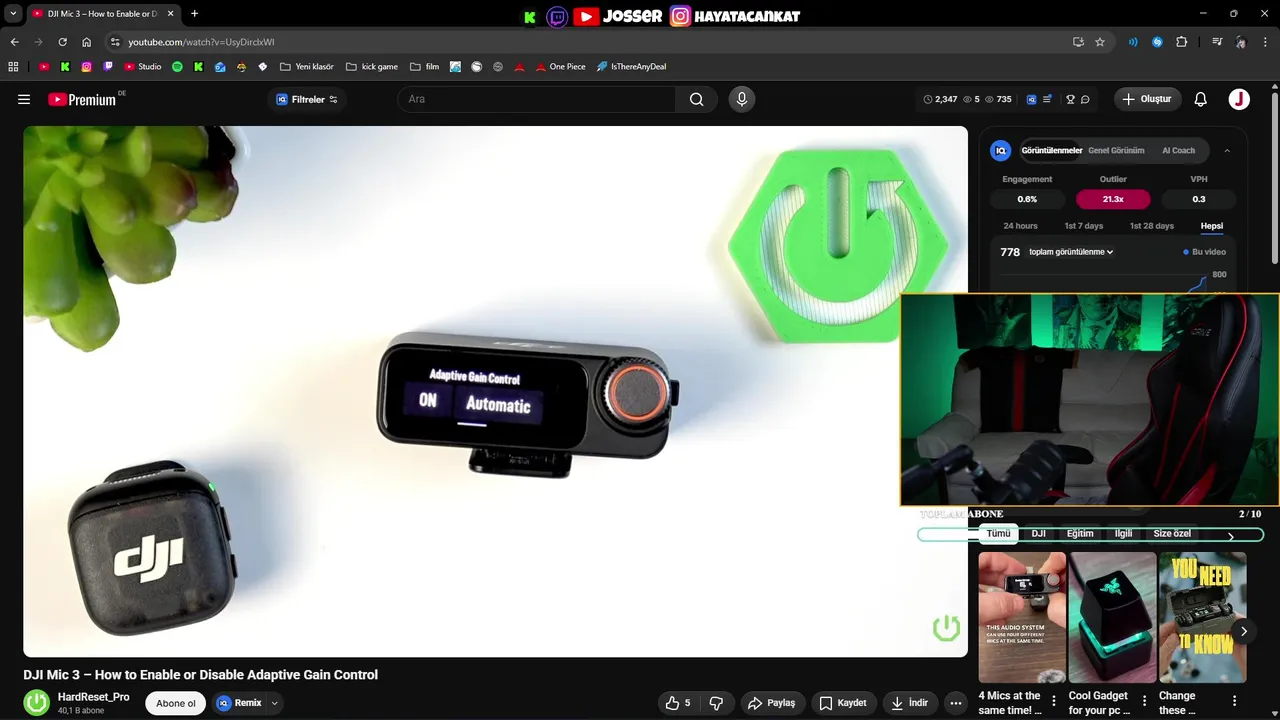Open the J account avatar menu
This screenshot has height=720, width=1280.
[1239, 99]
